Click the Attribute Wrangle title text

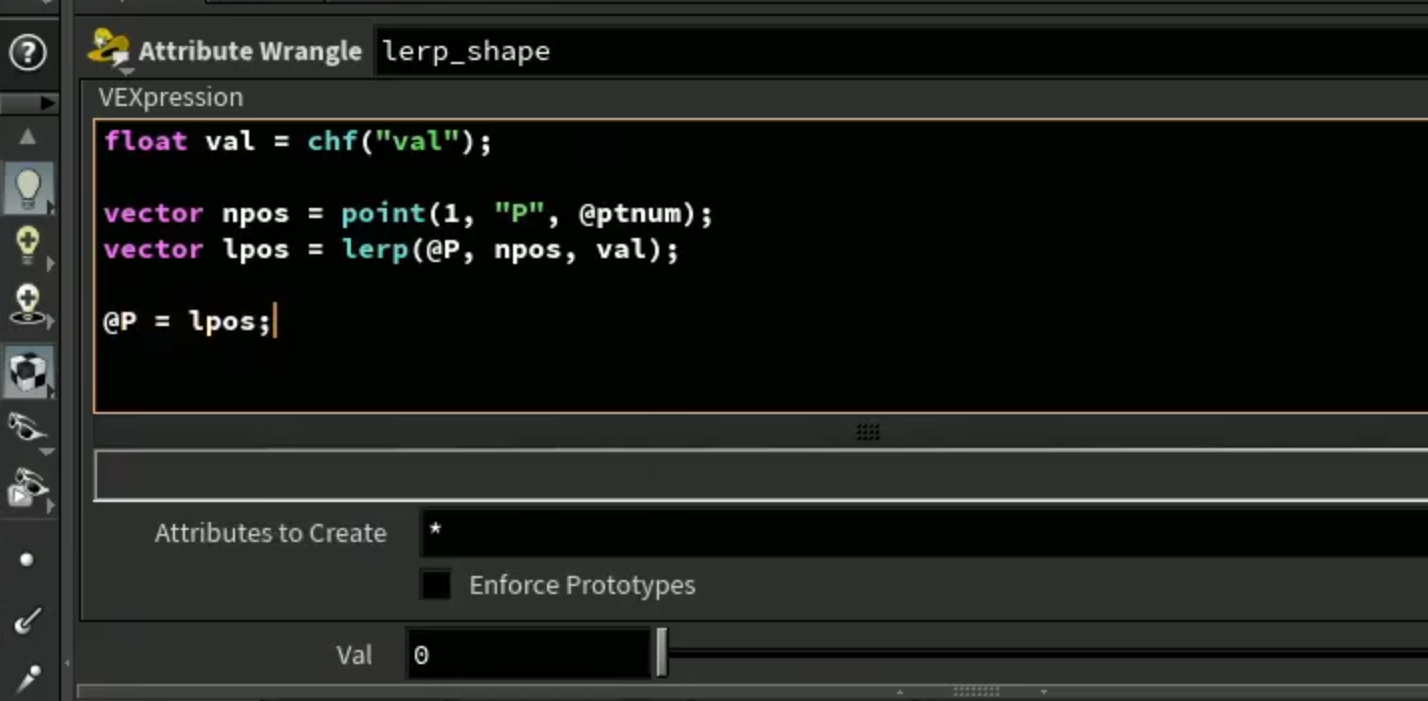click(250, 52)
